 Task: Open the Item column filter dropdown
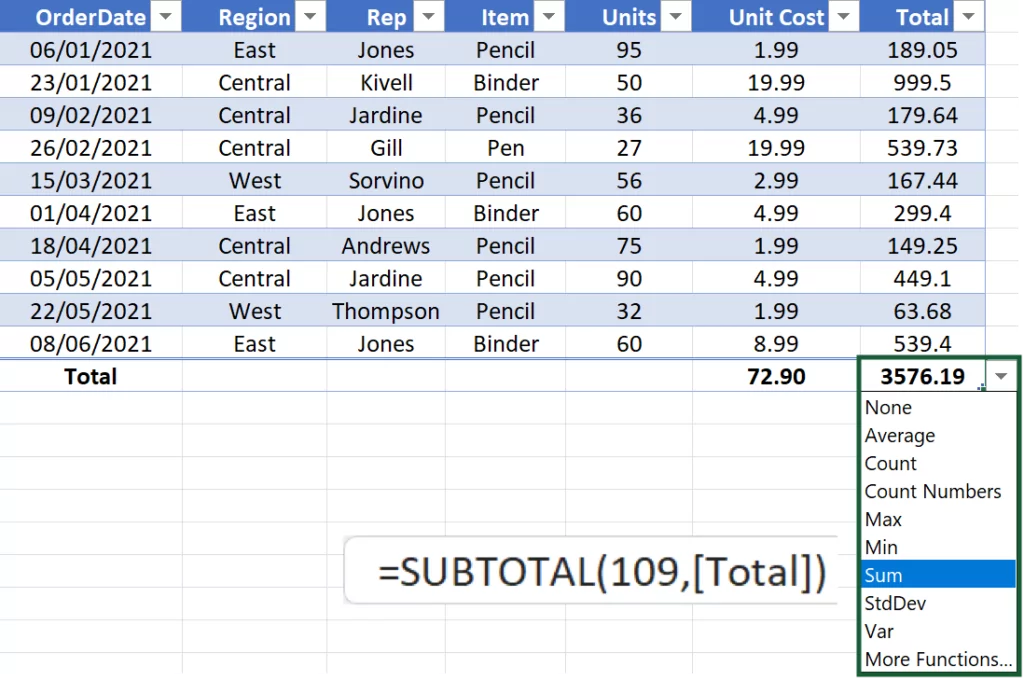point(549,17)
